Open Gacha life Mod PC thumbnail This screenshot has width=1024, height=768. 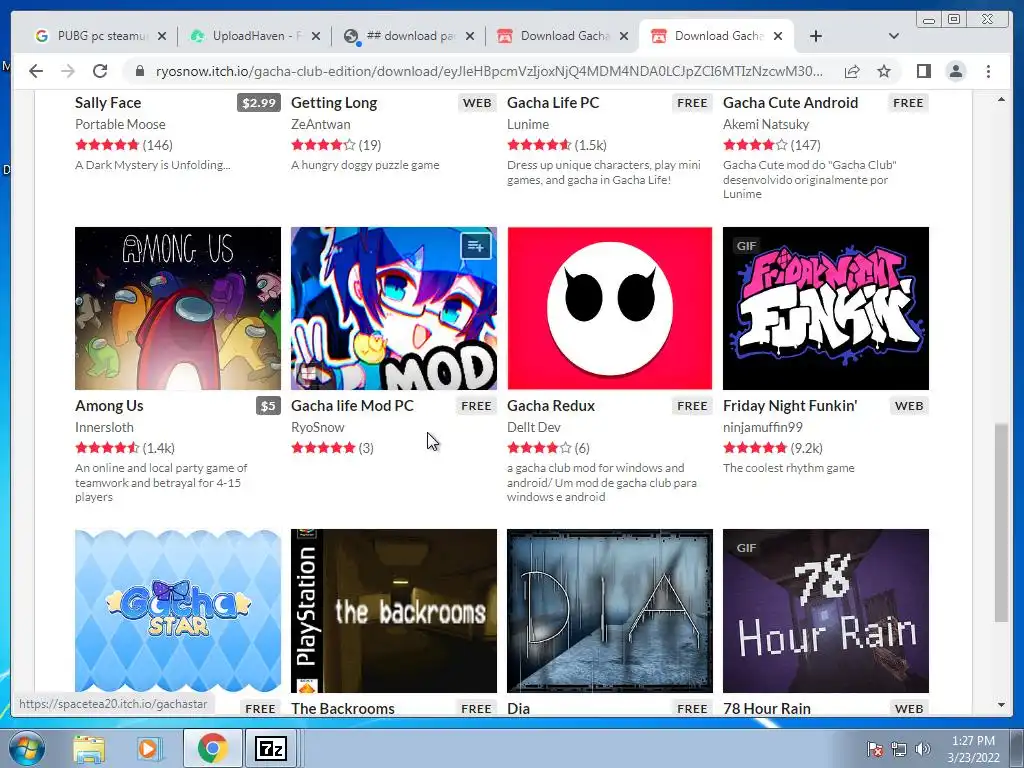click(394, 308)
